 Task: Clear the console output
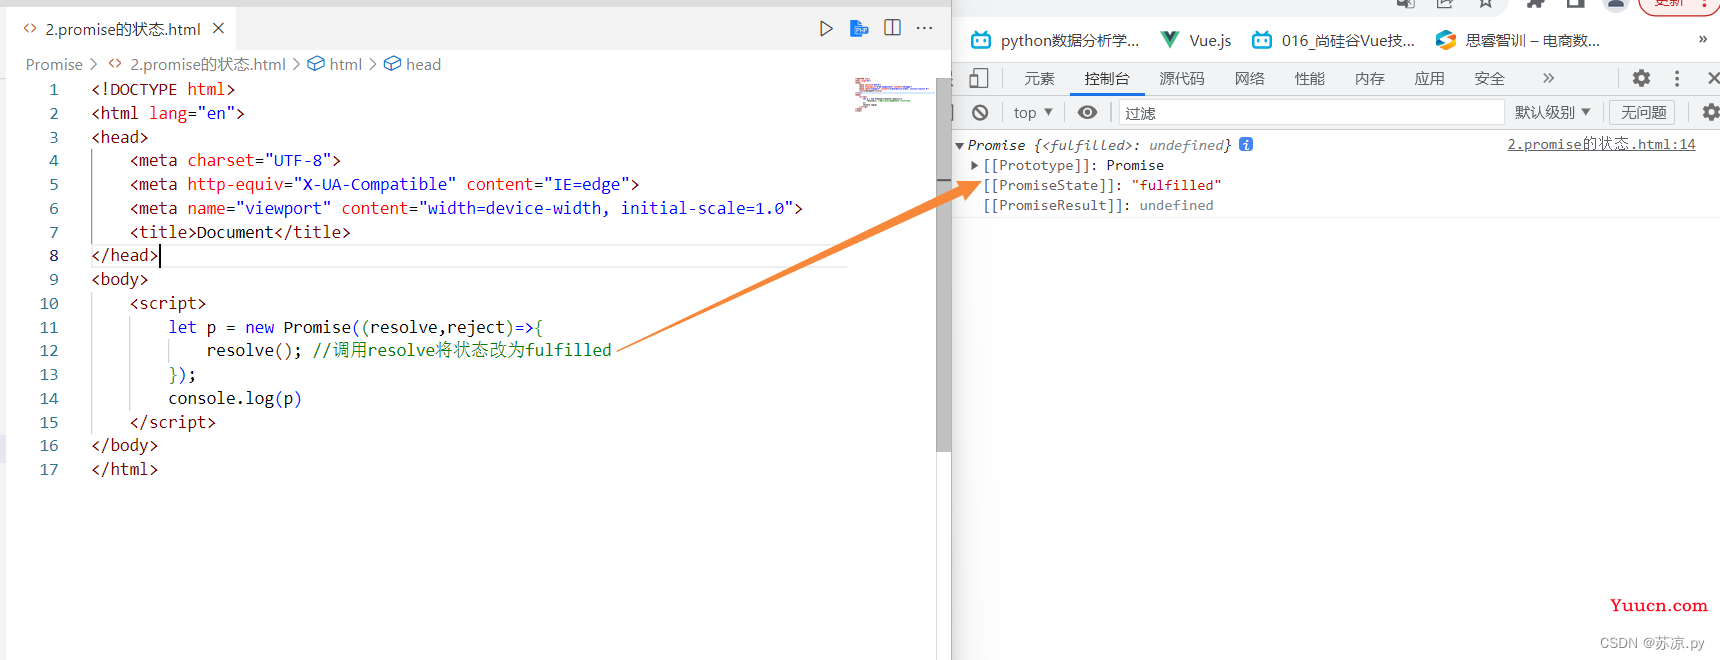coord(980,113)
